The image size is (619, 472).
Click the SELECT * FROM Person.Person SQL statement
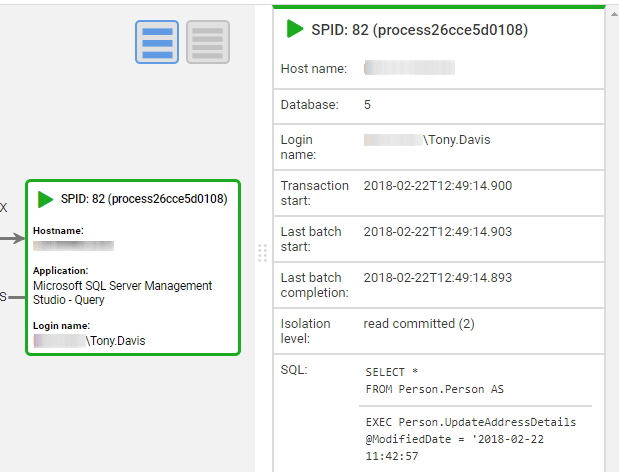click(434, 381)
